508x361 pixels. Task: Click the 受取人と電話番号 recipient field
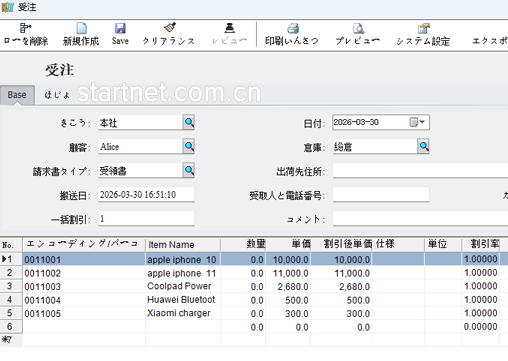(x=381, y=194)
